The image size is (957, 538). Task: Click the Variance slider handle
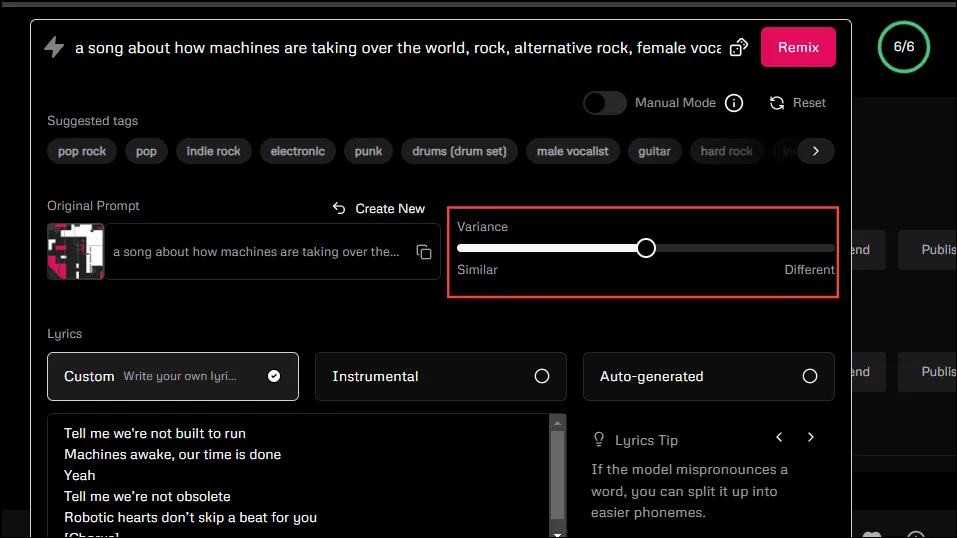tap(646, 248)
